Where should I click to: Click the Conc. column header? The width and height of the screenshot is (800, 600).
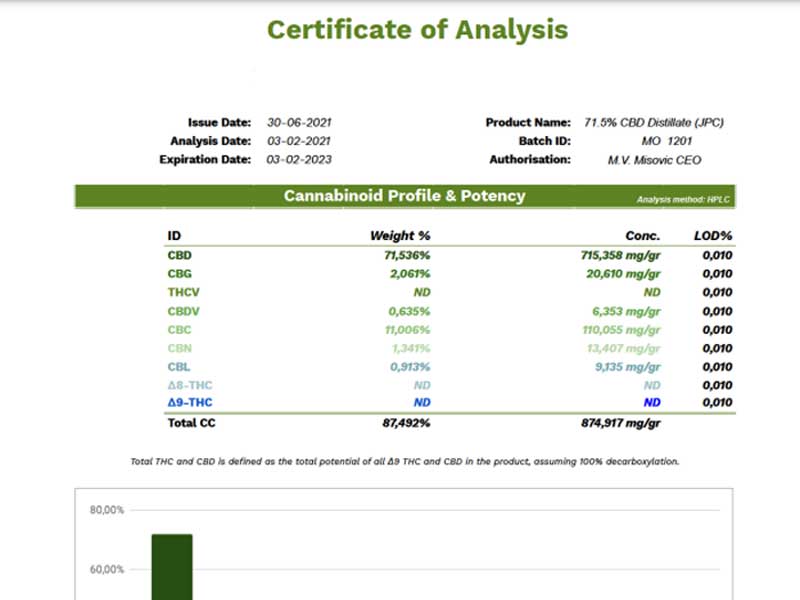643,236
